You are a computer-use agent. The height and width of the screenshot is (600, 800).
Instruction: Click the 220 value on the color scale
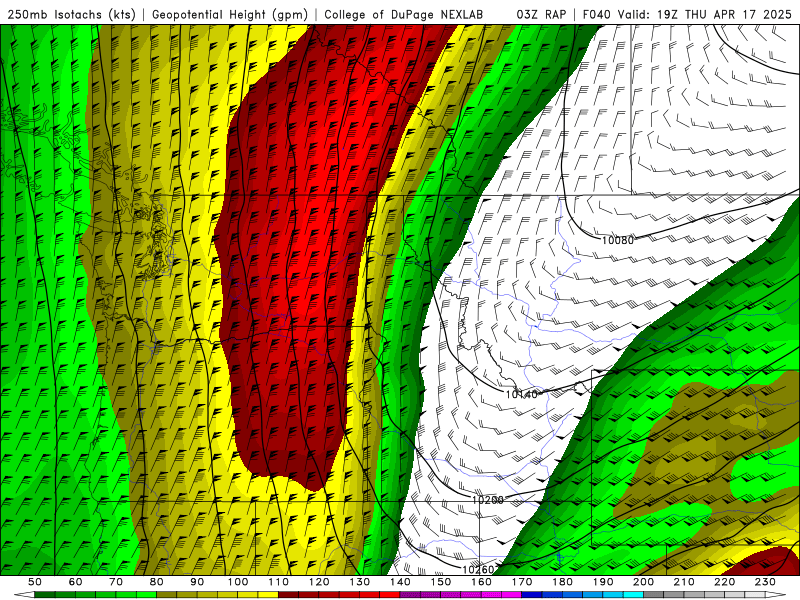[x=724, y=582]
